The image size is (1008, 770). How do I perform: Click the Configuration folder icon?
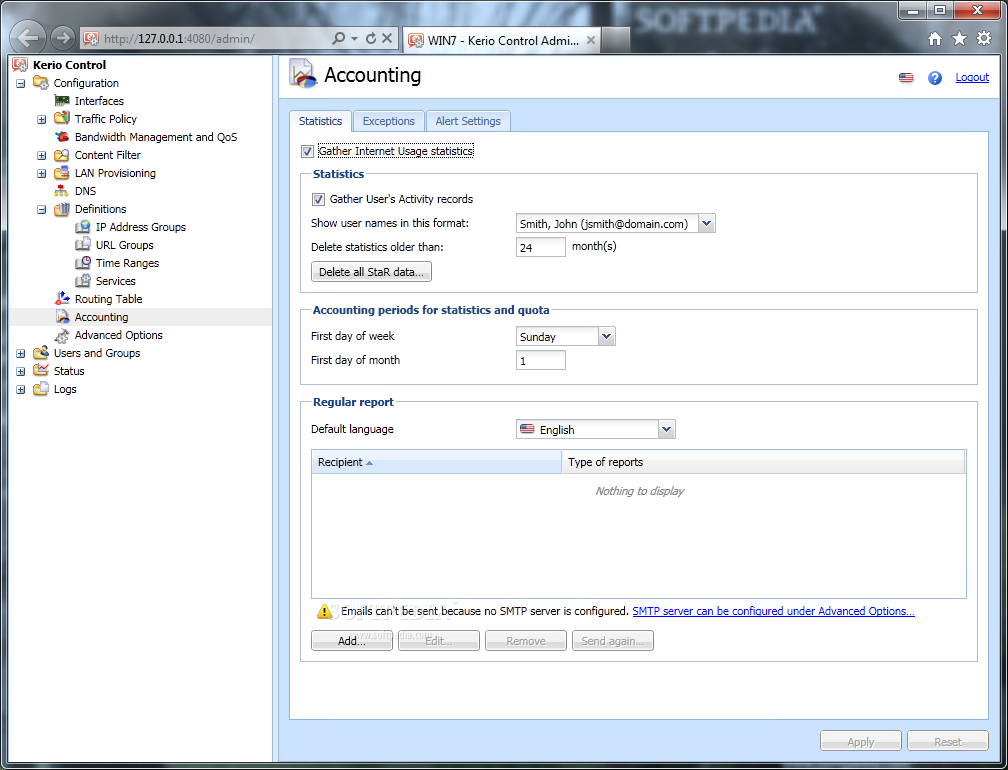point(40,83)
